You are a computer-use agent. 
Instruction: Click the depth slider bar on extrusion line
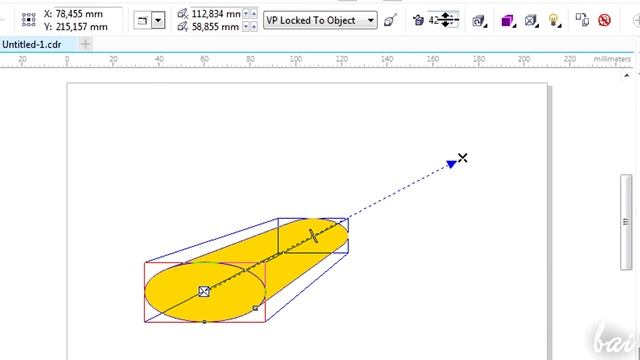(313, 236)
